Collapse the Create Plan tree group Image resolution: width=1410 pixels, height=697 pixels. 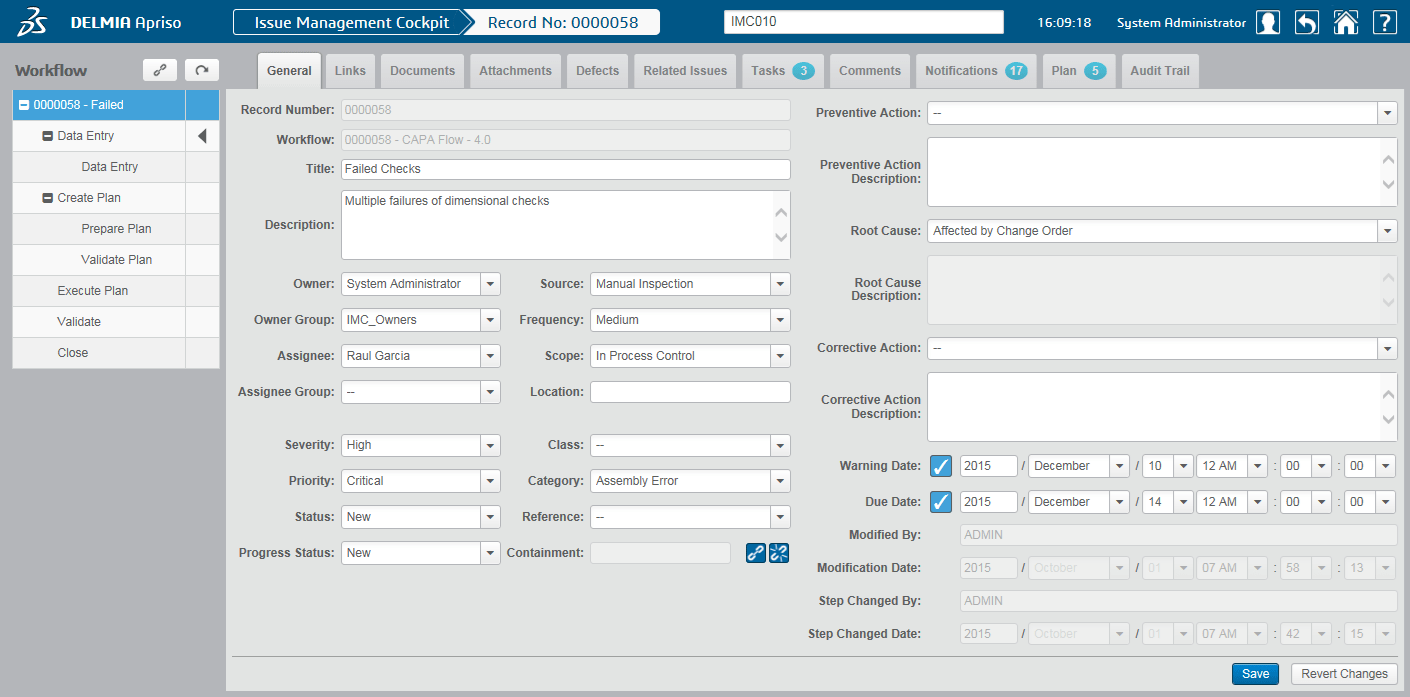click(47, 198)
